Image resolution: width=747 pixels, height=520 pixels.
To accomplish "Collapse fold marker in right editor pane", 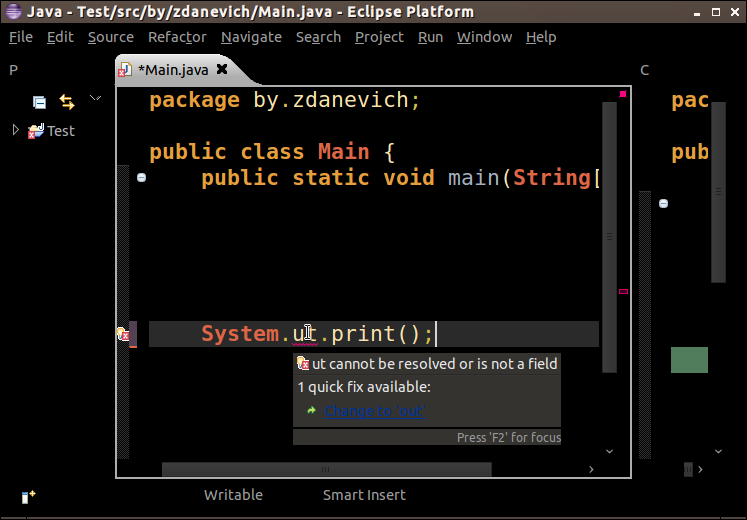I will [663, 203].
